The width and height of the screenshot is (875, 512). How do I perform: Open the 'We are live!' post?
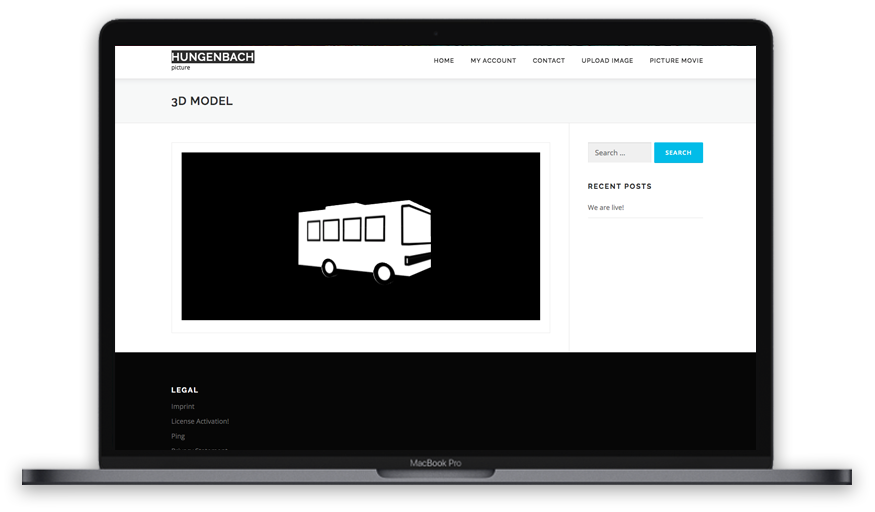(x=605, y=207)
